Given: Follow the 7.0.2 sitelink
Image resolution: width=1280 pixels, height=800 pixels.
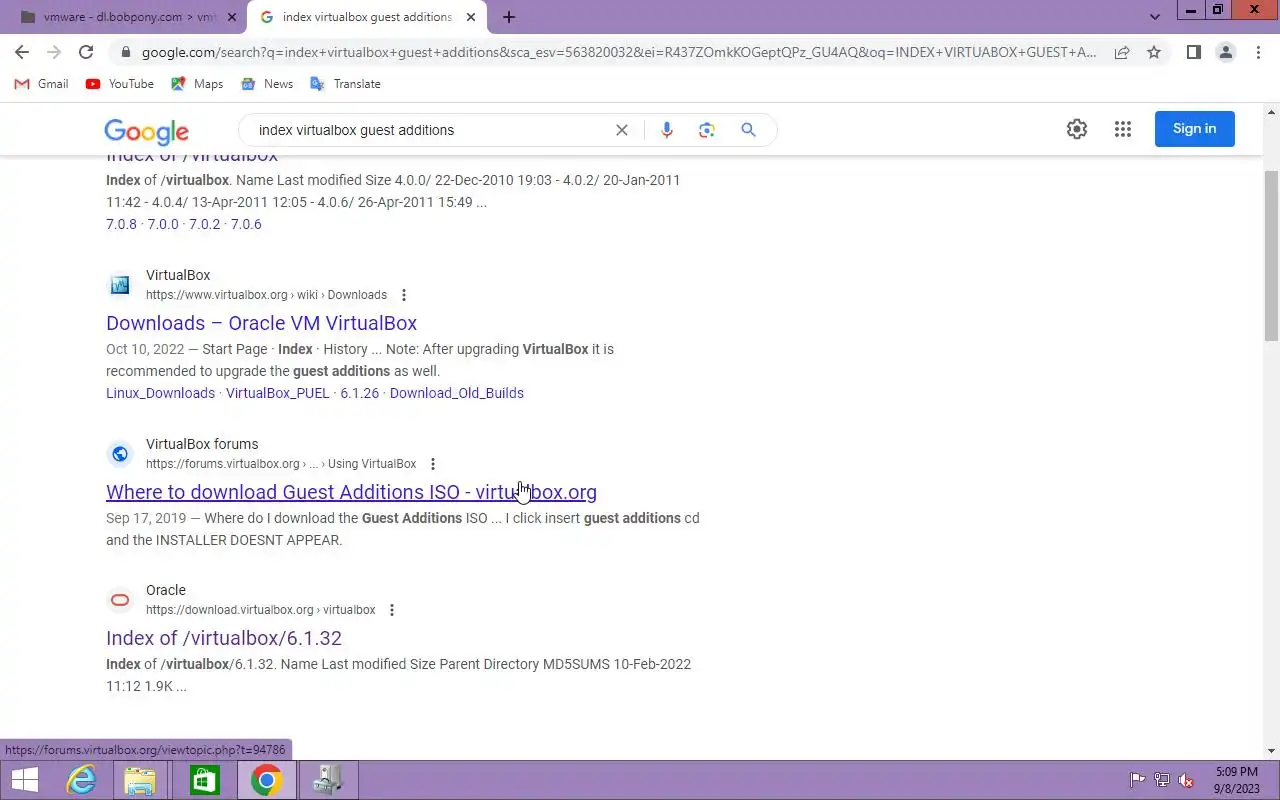Looking at the screenshot, I should 204,224.
